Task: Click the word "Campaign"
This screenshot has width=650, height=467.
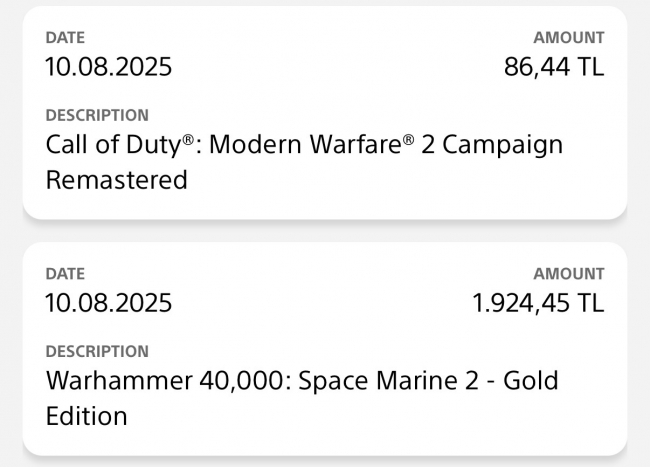Action: coord(502,145)
